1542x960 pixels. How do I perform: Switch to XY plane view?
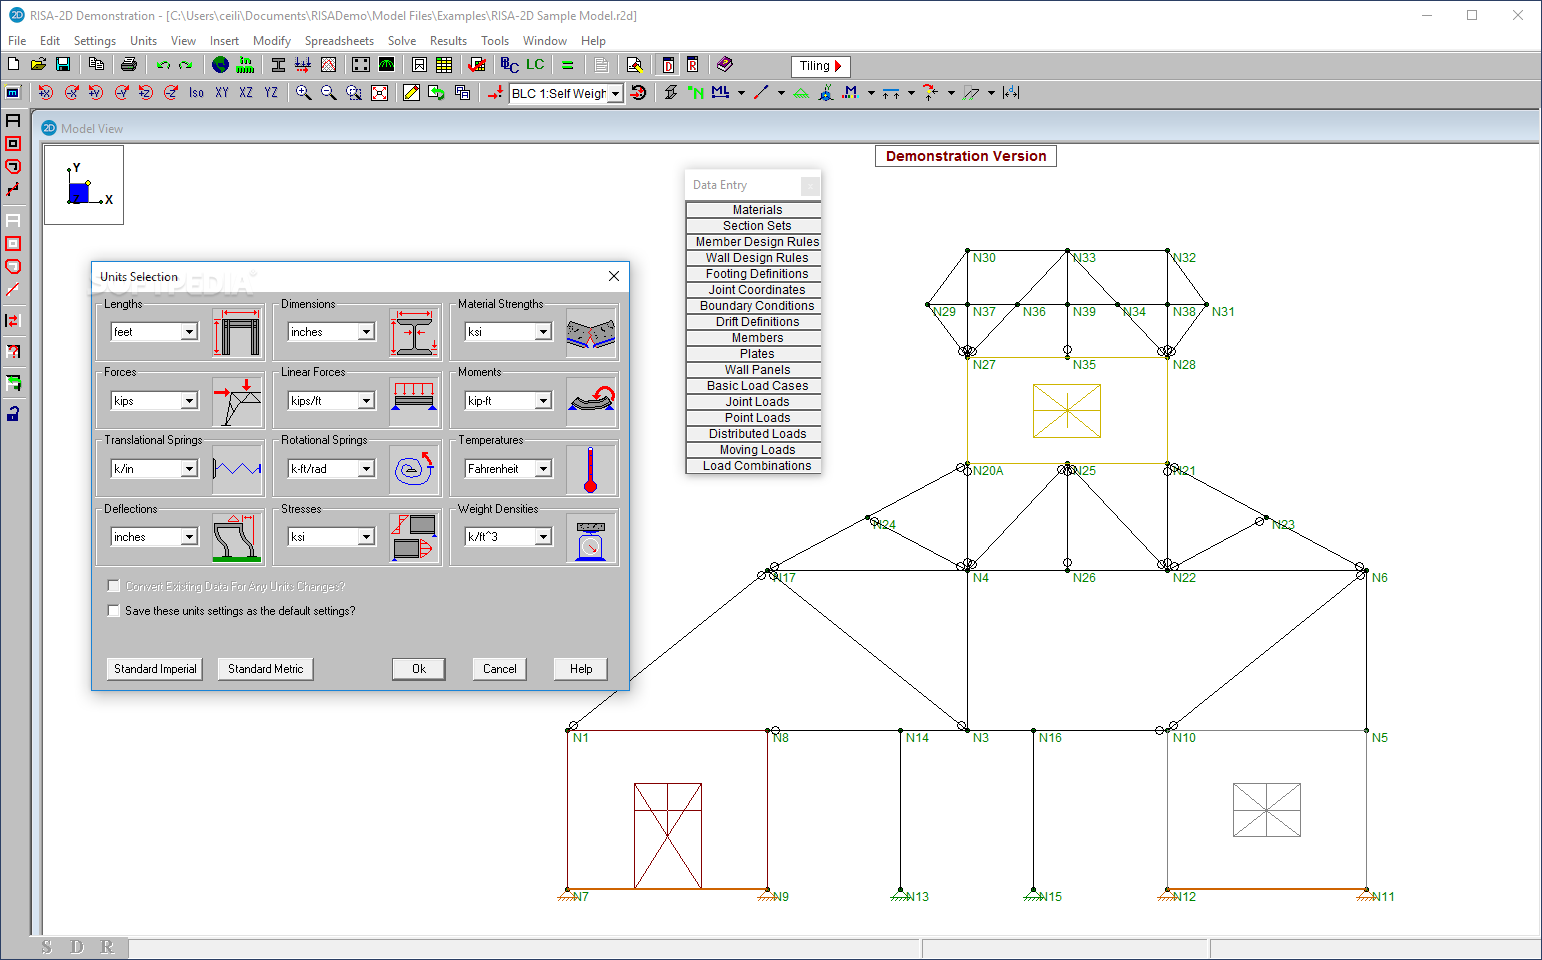click(x=221, y=92)
